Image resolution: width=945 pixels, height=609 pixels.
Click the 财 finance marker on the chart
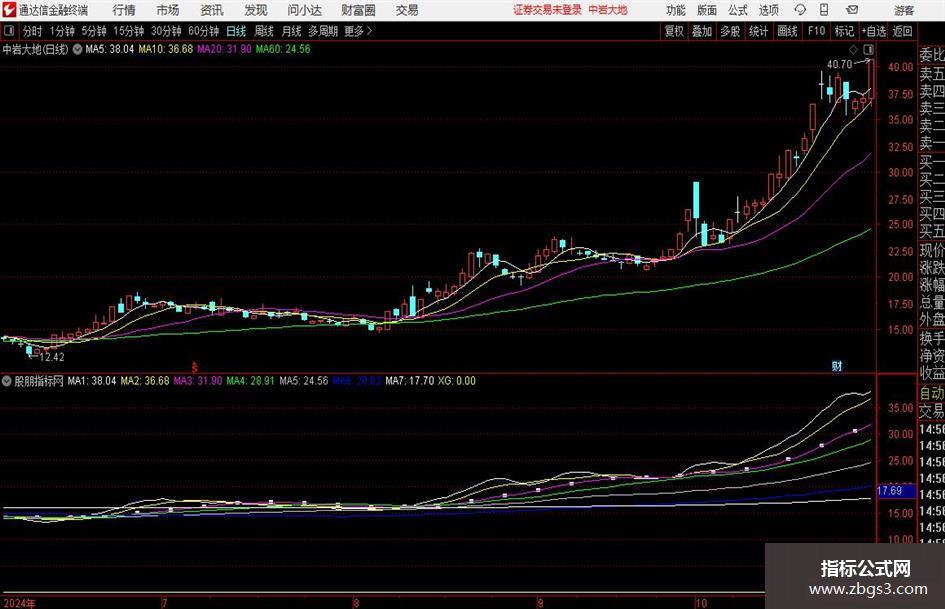837,366
